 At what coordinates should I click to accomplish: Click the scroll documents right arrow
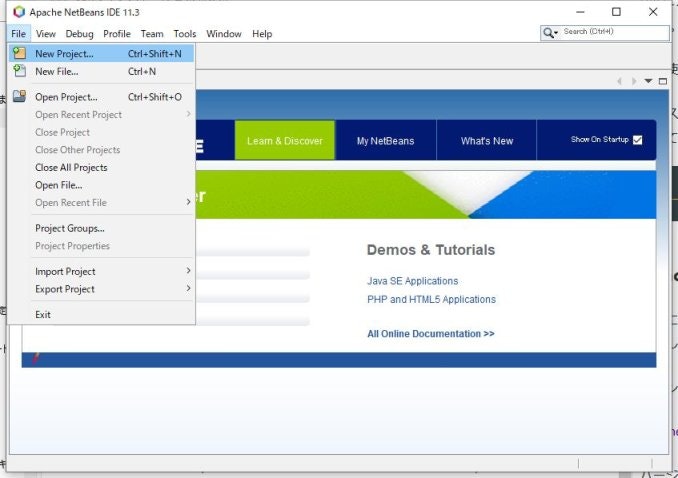coord(634,81)
